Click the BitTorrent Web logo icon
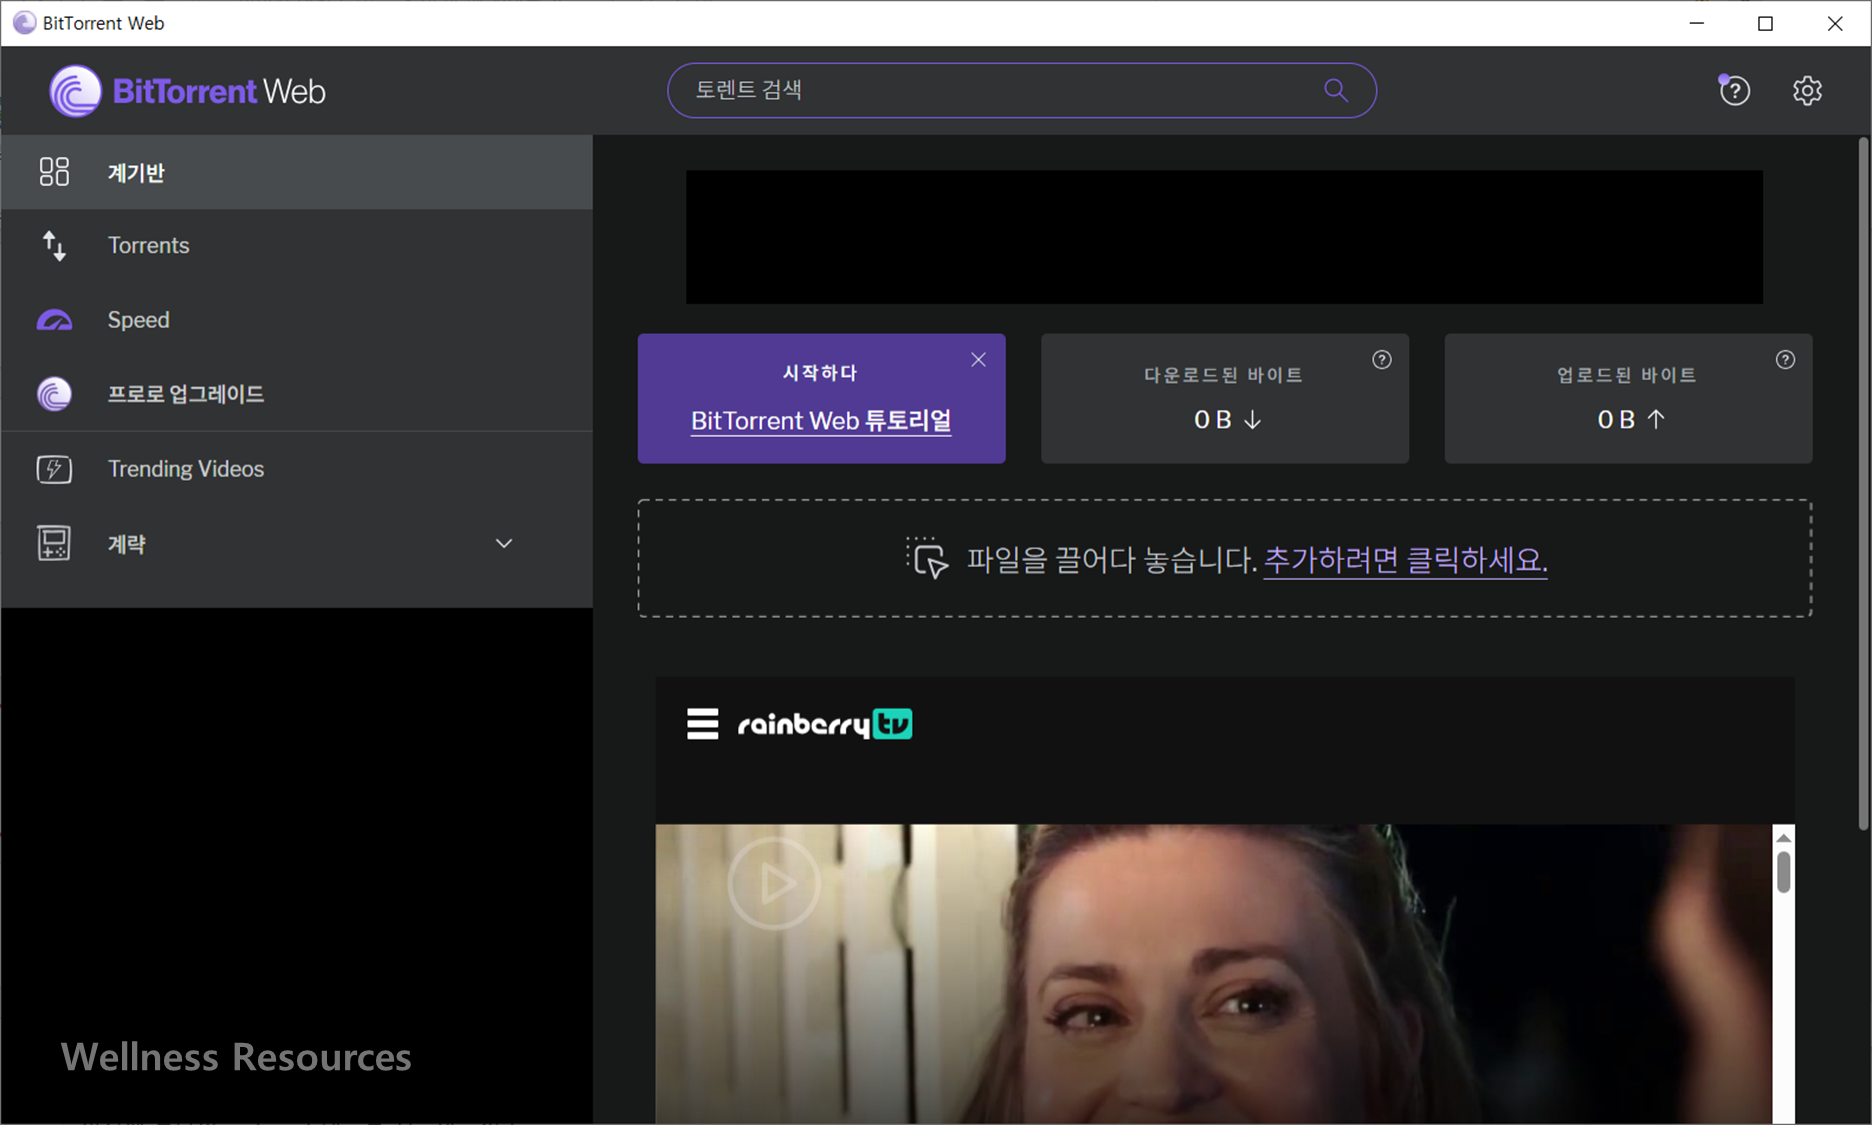Image resolution: width=1872 pixels, height=1125 pixels. tap(75, 91)
